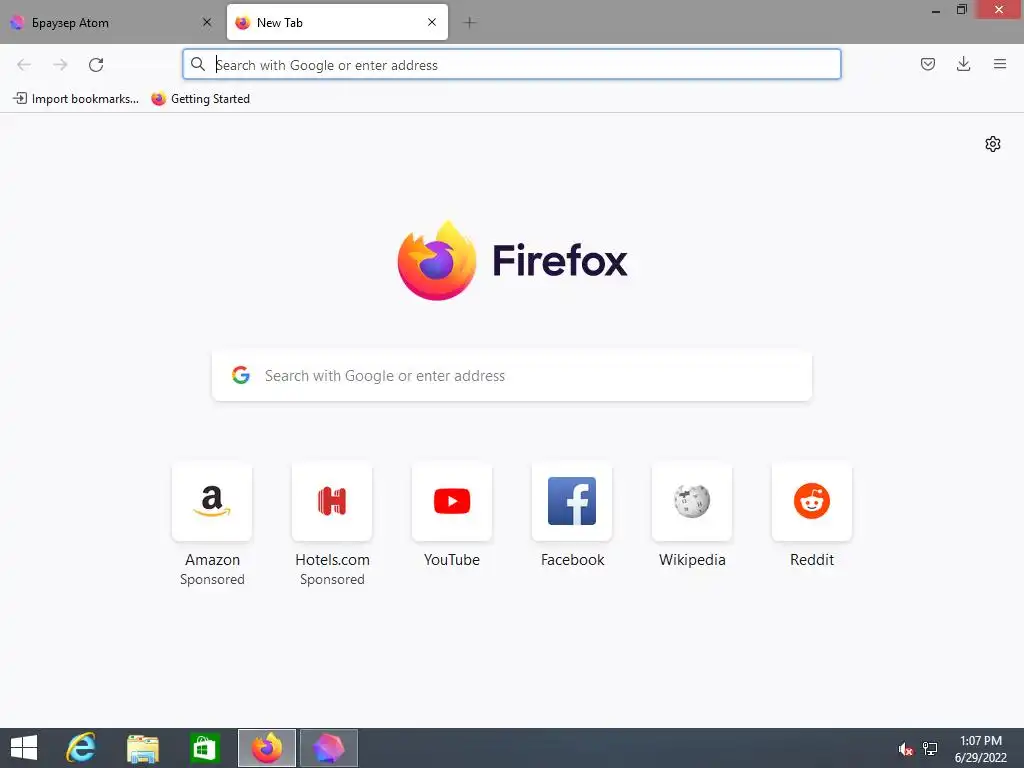1024x768 pixels.
Task: Open the Windows Start button
Action: tap(24, 748)
